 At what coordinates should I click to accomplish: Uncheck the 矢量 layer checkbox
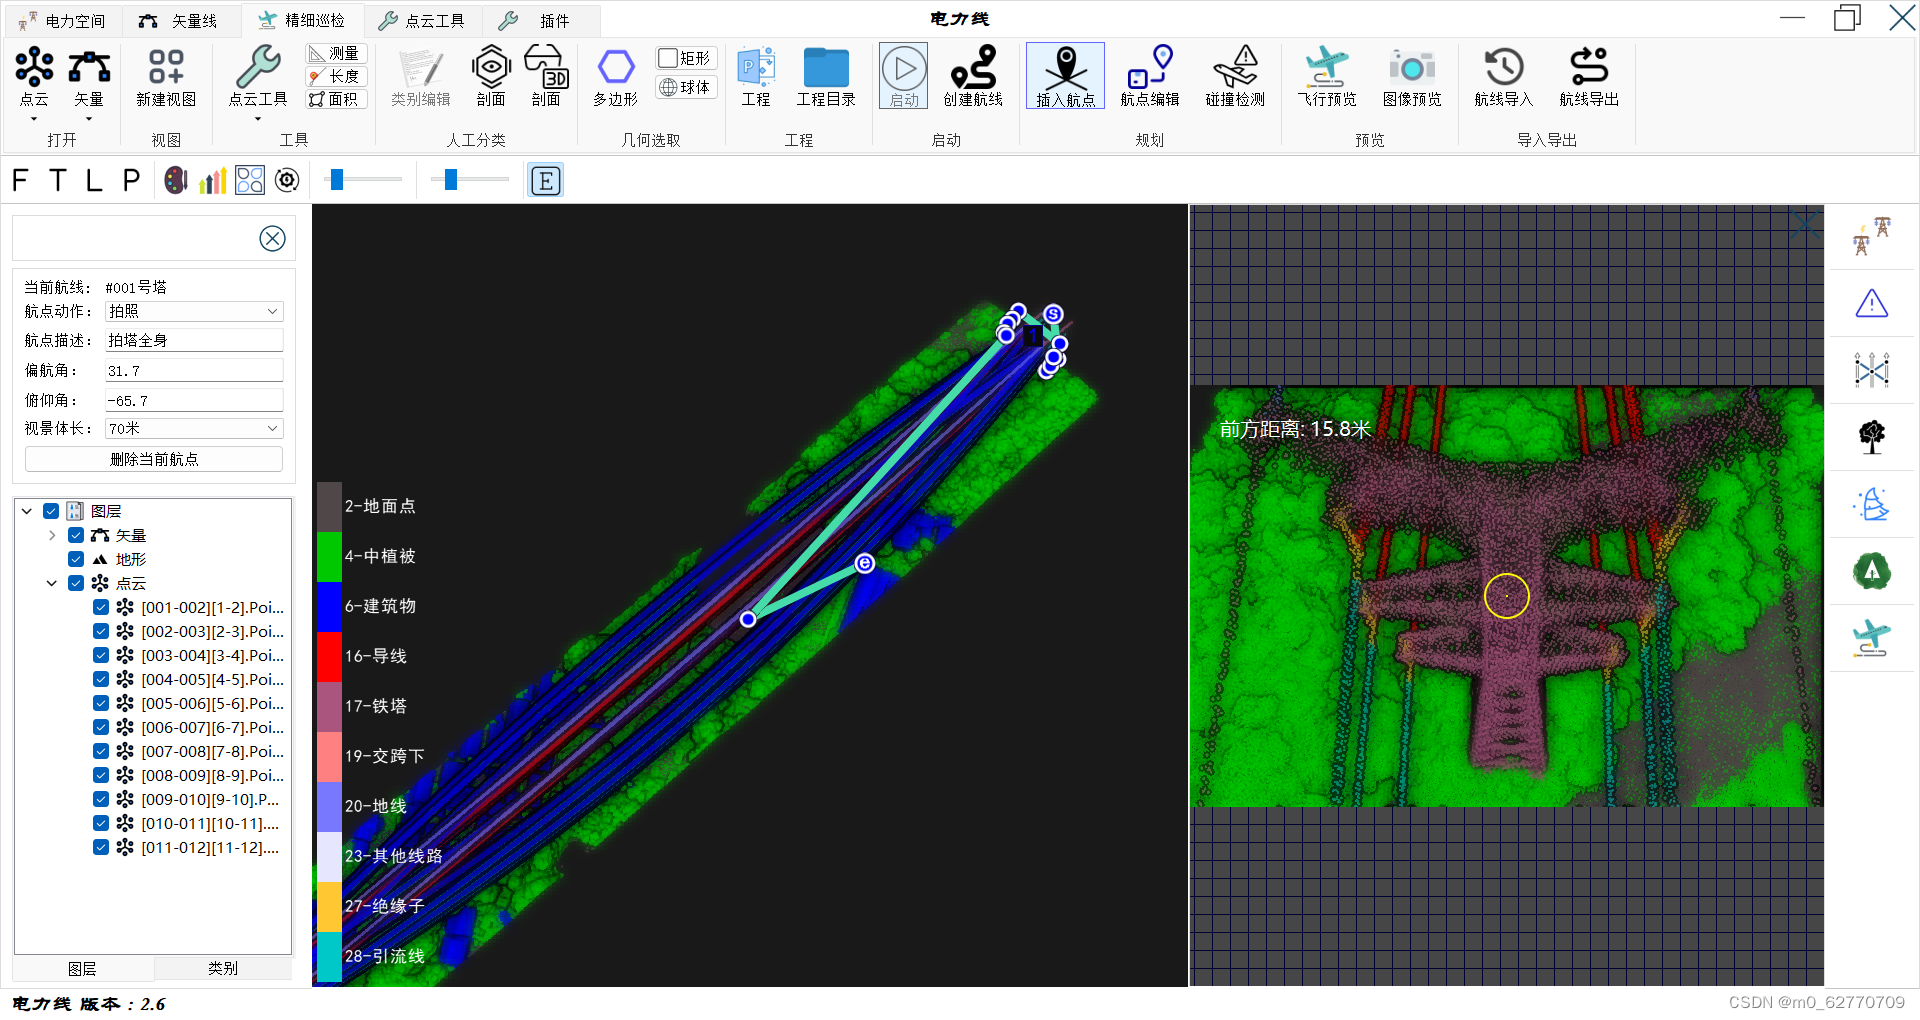76,535
